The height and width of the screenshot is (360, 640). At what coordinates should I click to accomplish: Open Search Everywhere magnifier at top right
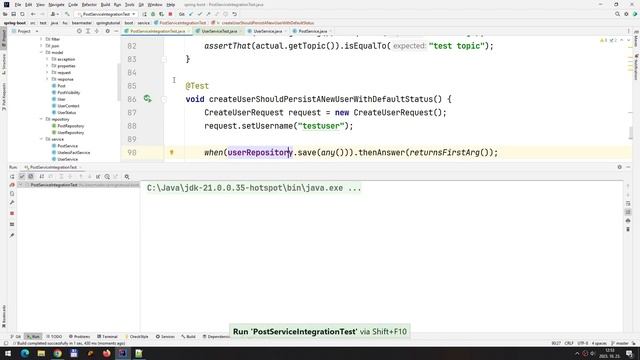click(x=617, y=14)
